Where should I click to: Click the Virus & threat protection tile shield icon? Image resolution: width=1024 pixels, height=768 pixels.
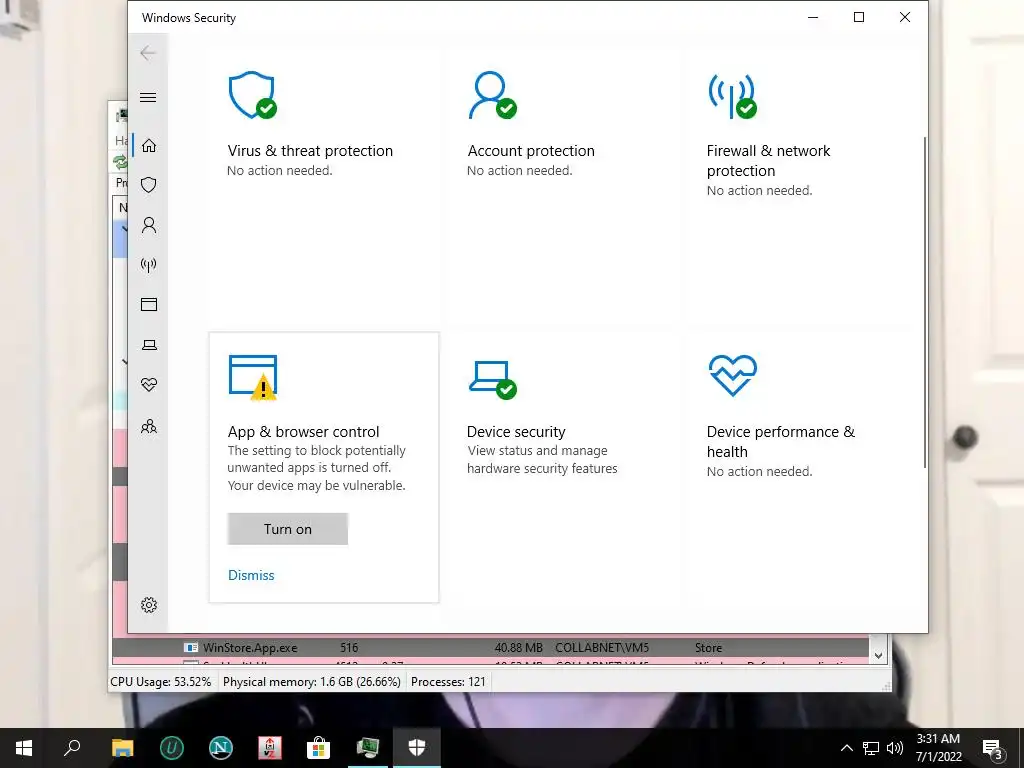252,96
